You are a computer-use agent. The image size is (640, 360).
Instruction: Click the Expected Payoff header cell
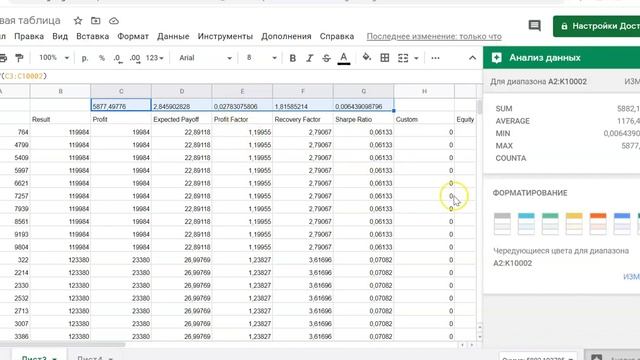182,119
